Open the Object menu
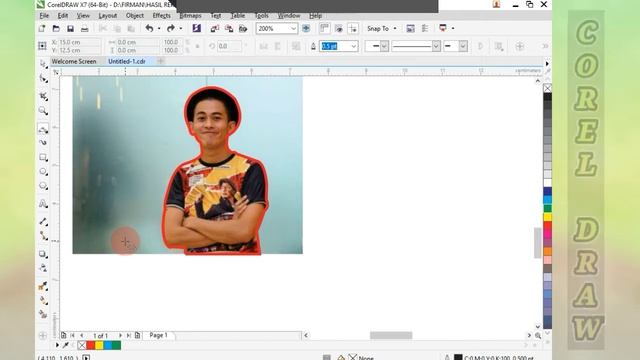The image size is (640, 360). click(x=135, y=16)
